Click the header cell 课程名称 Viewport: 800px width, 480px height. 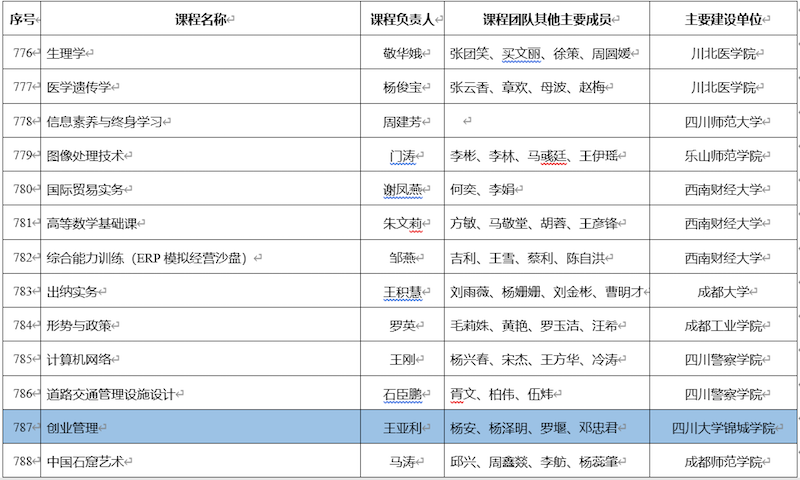(201, 19)
